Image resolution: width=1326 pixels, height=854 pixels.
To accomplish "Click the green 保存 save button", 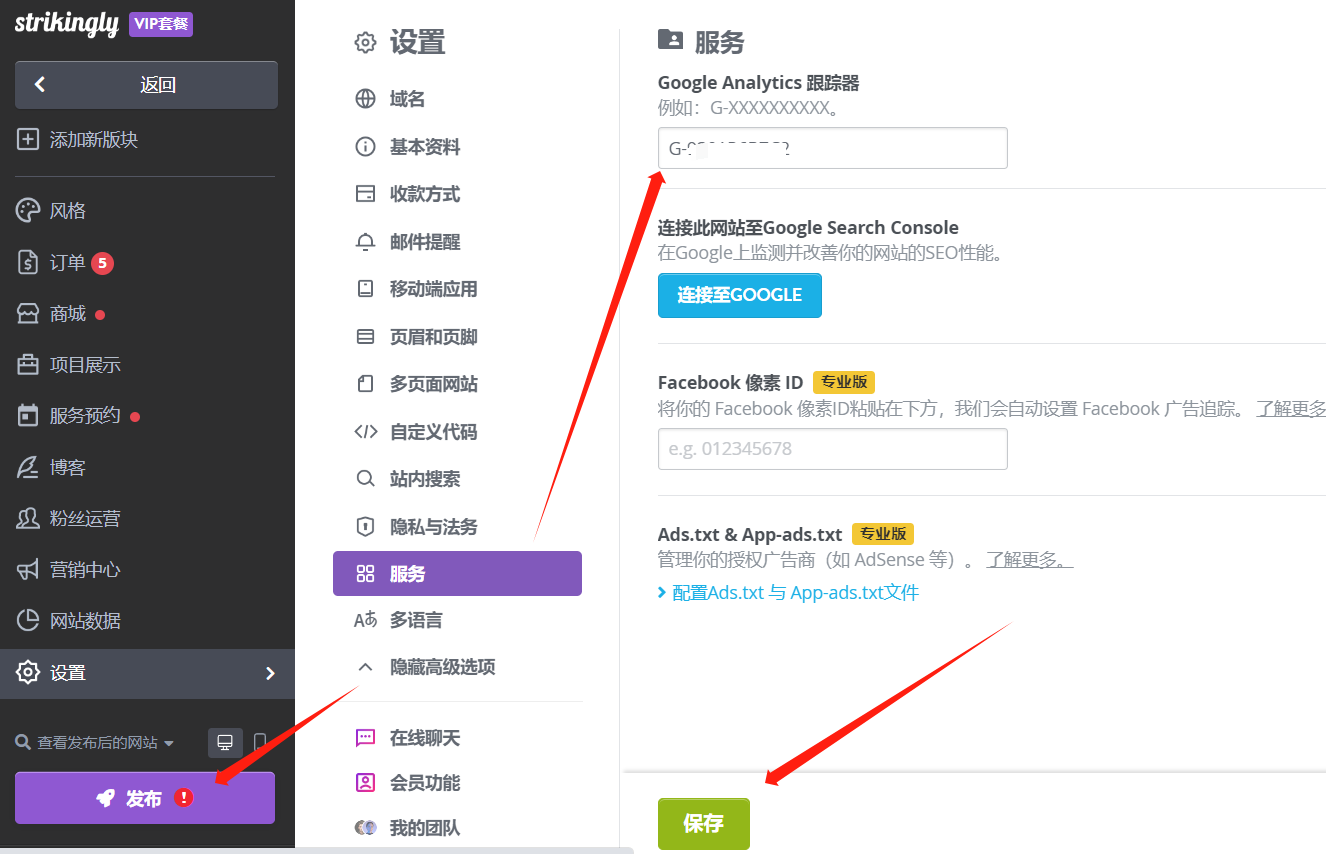I will (703, 824).
